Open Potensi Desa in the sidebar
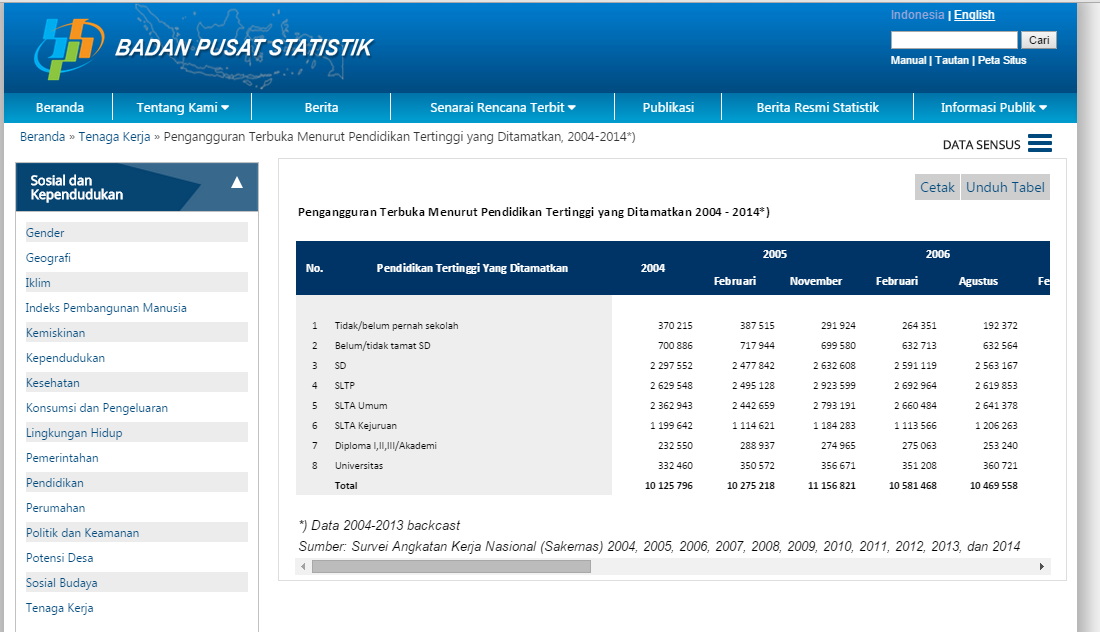1100x632 pixels. tap(60, 558)
